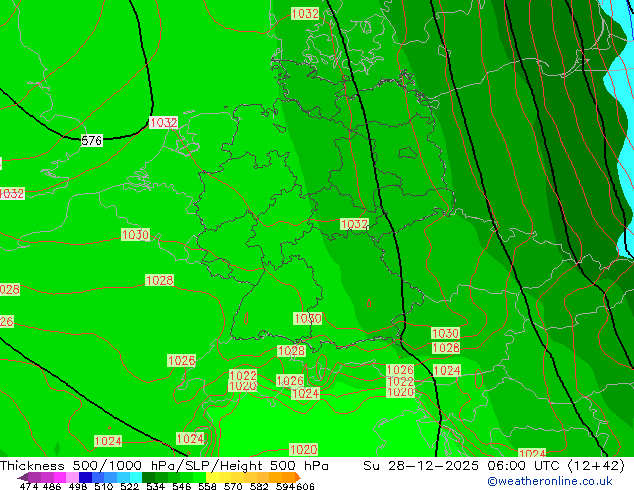This screenshot has width=634, height=490.
Task: Click the purple legend swatch above 474
Action: [x=34, y=477]
